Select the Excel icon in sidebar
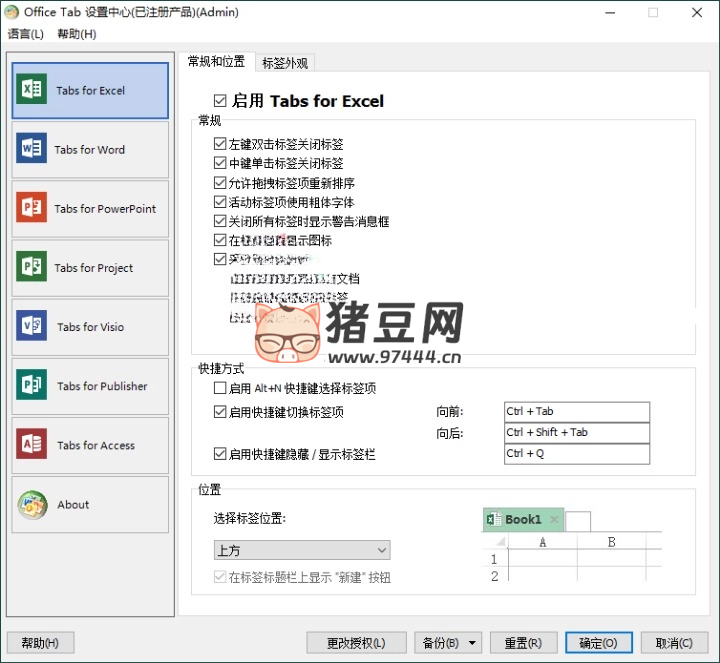This screenshot has height=663, width=720. pos(31,89)
